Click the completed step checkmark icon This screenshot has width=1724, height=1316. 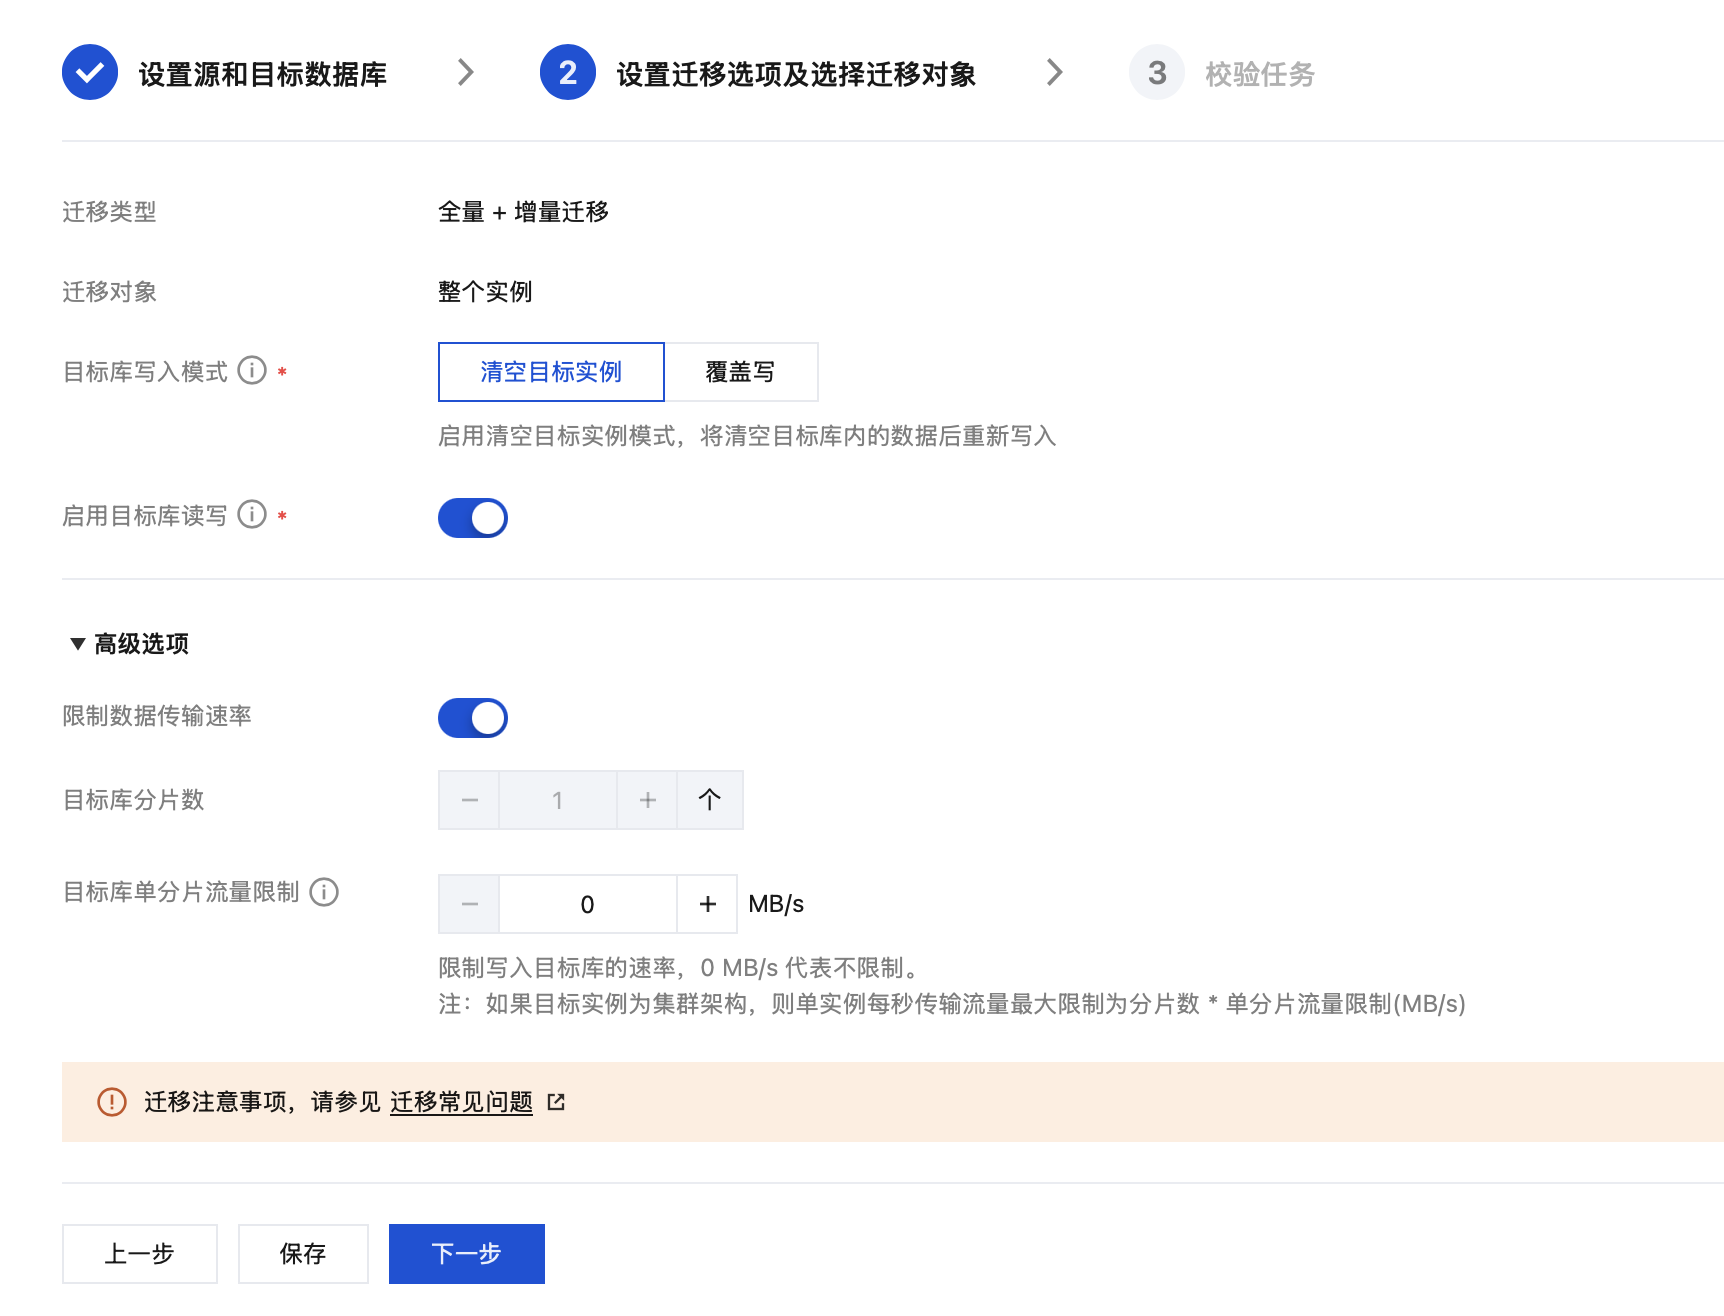pos(90,73)
